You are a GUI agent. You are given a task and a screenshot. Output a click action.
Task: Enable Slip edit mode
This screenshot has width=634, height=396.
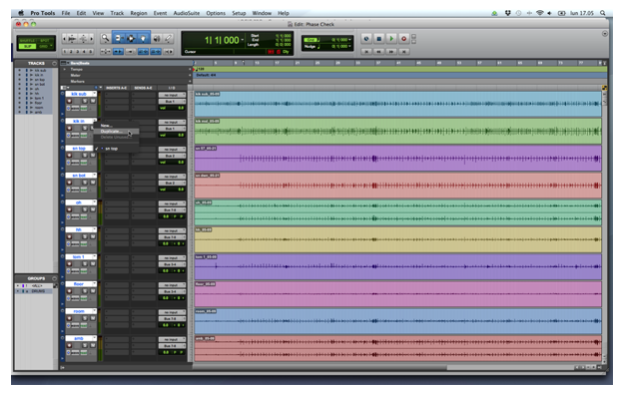tap(27, 47)
